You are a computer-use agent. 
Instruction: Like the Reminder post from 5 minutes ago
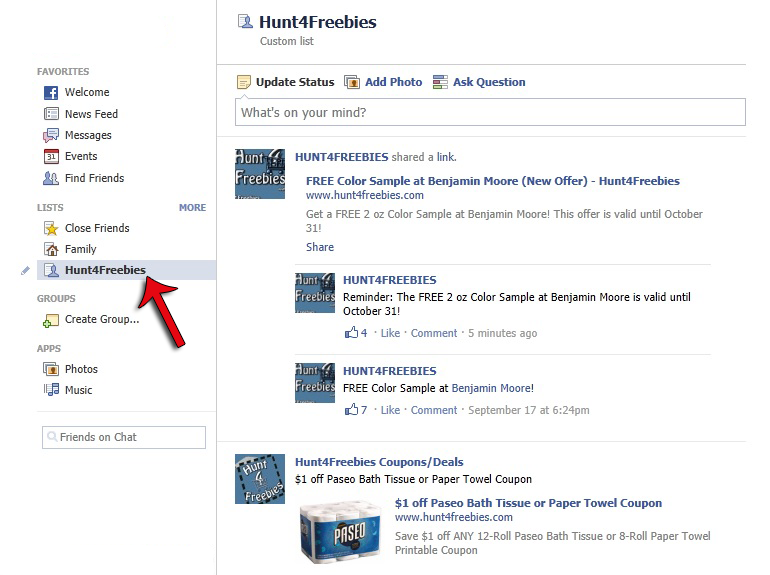[390, 333]
